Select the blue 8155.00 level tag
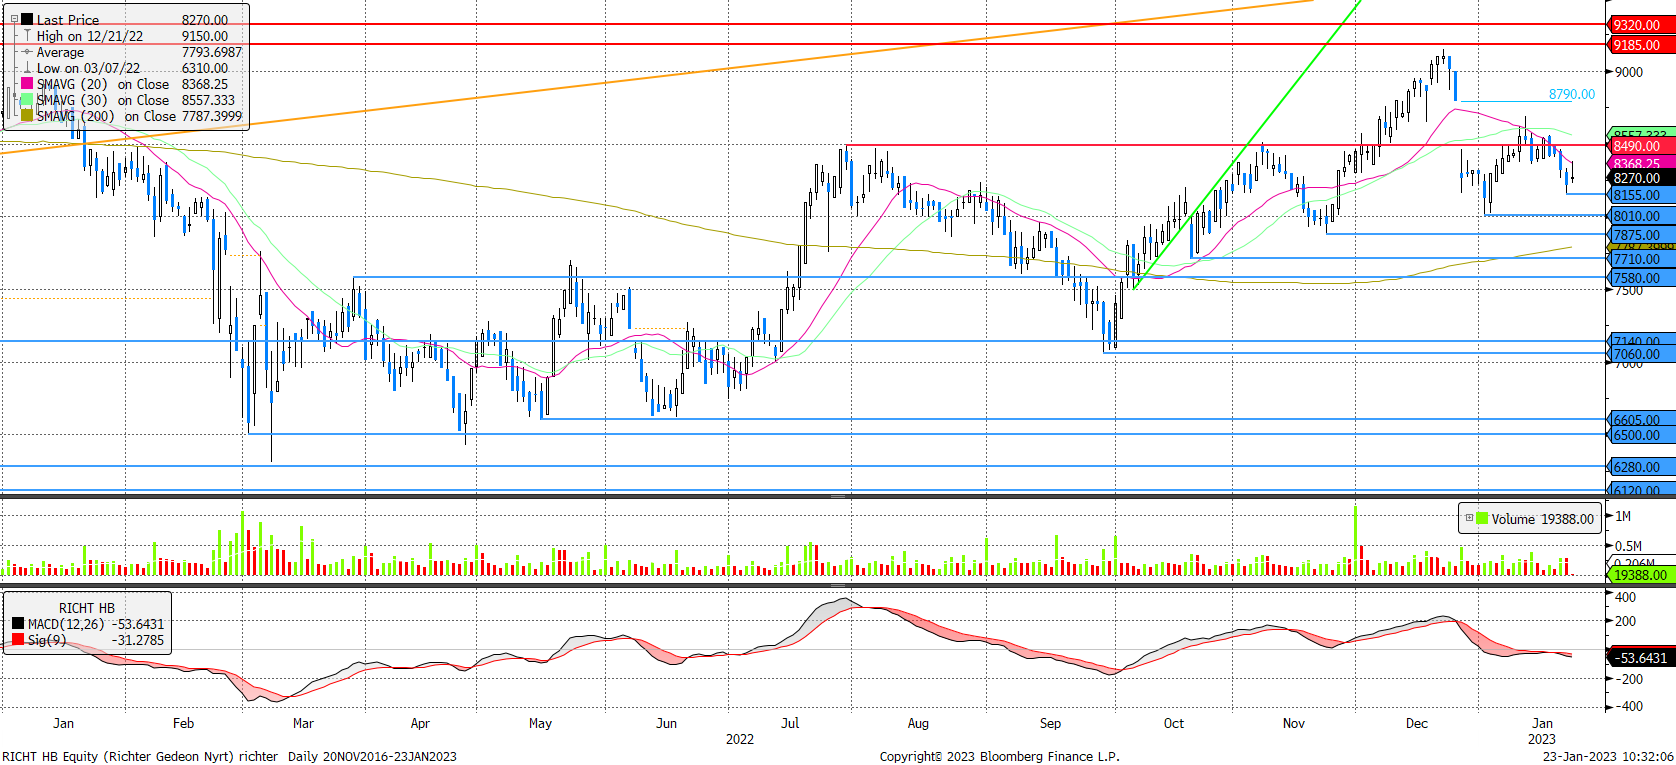 click(x=1639, y=195)
